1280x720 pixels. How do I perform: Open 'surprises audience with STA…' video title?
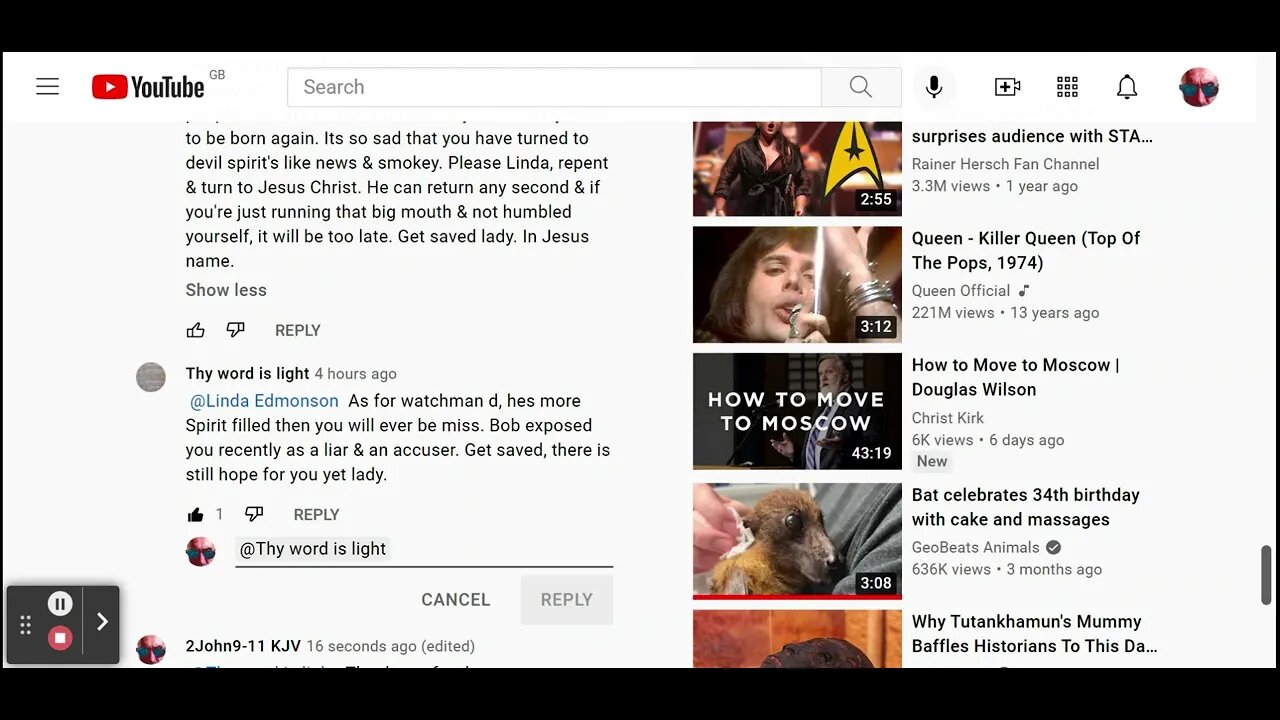[1032, 136]
